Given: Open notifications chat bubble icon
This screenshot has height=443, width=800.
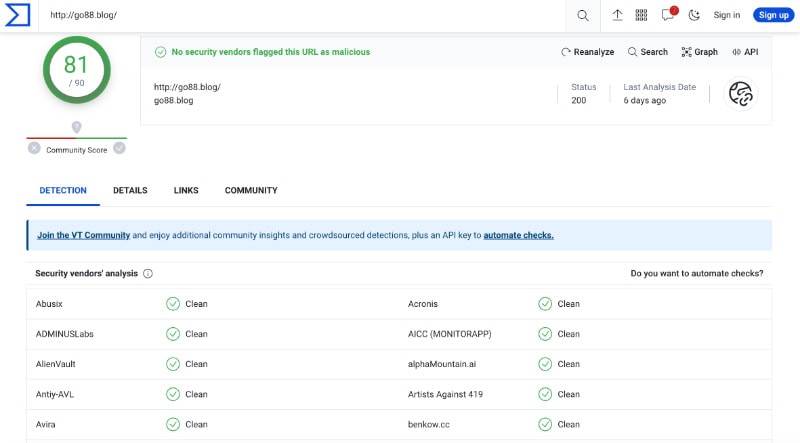Looking at the screenshot, I should 668,14.
